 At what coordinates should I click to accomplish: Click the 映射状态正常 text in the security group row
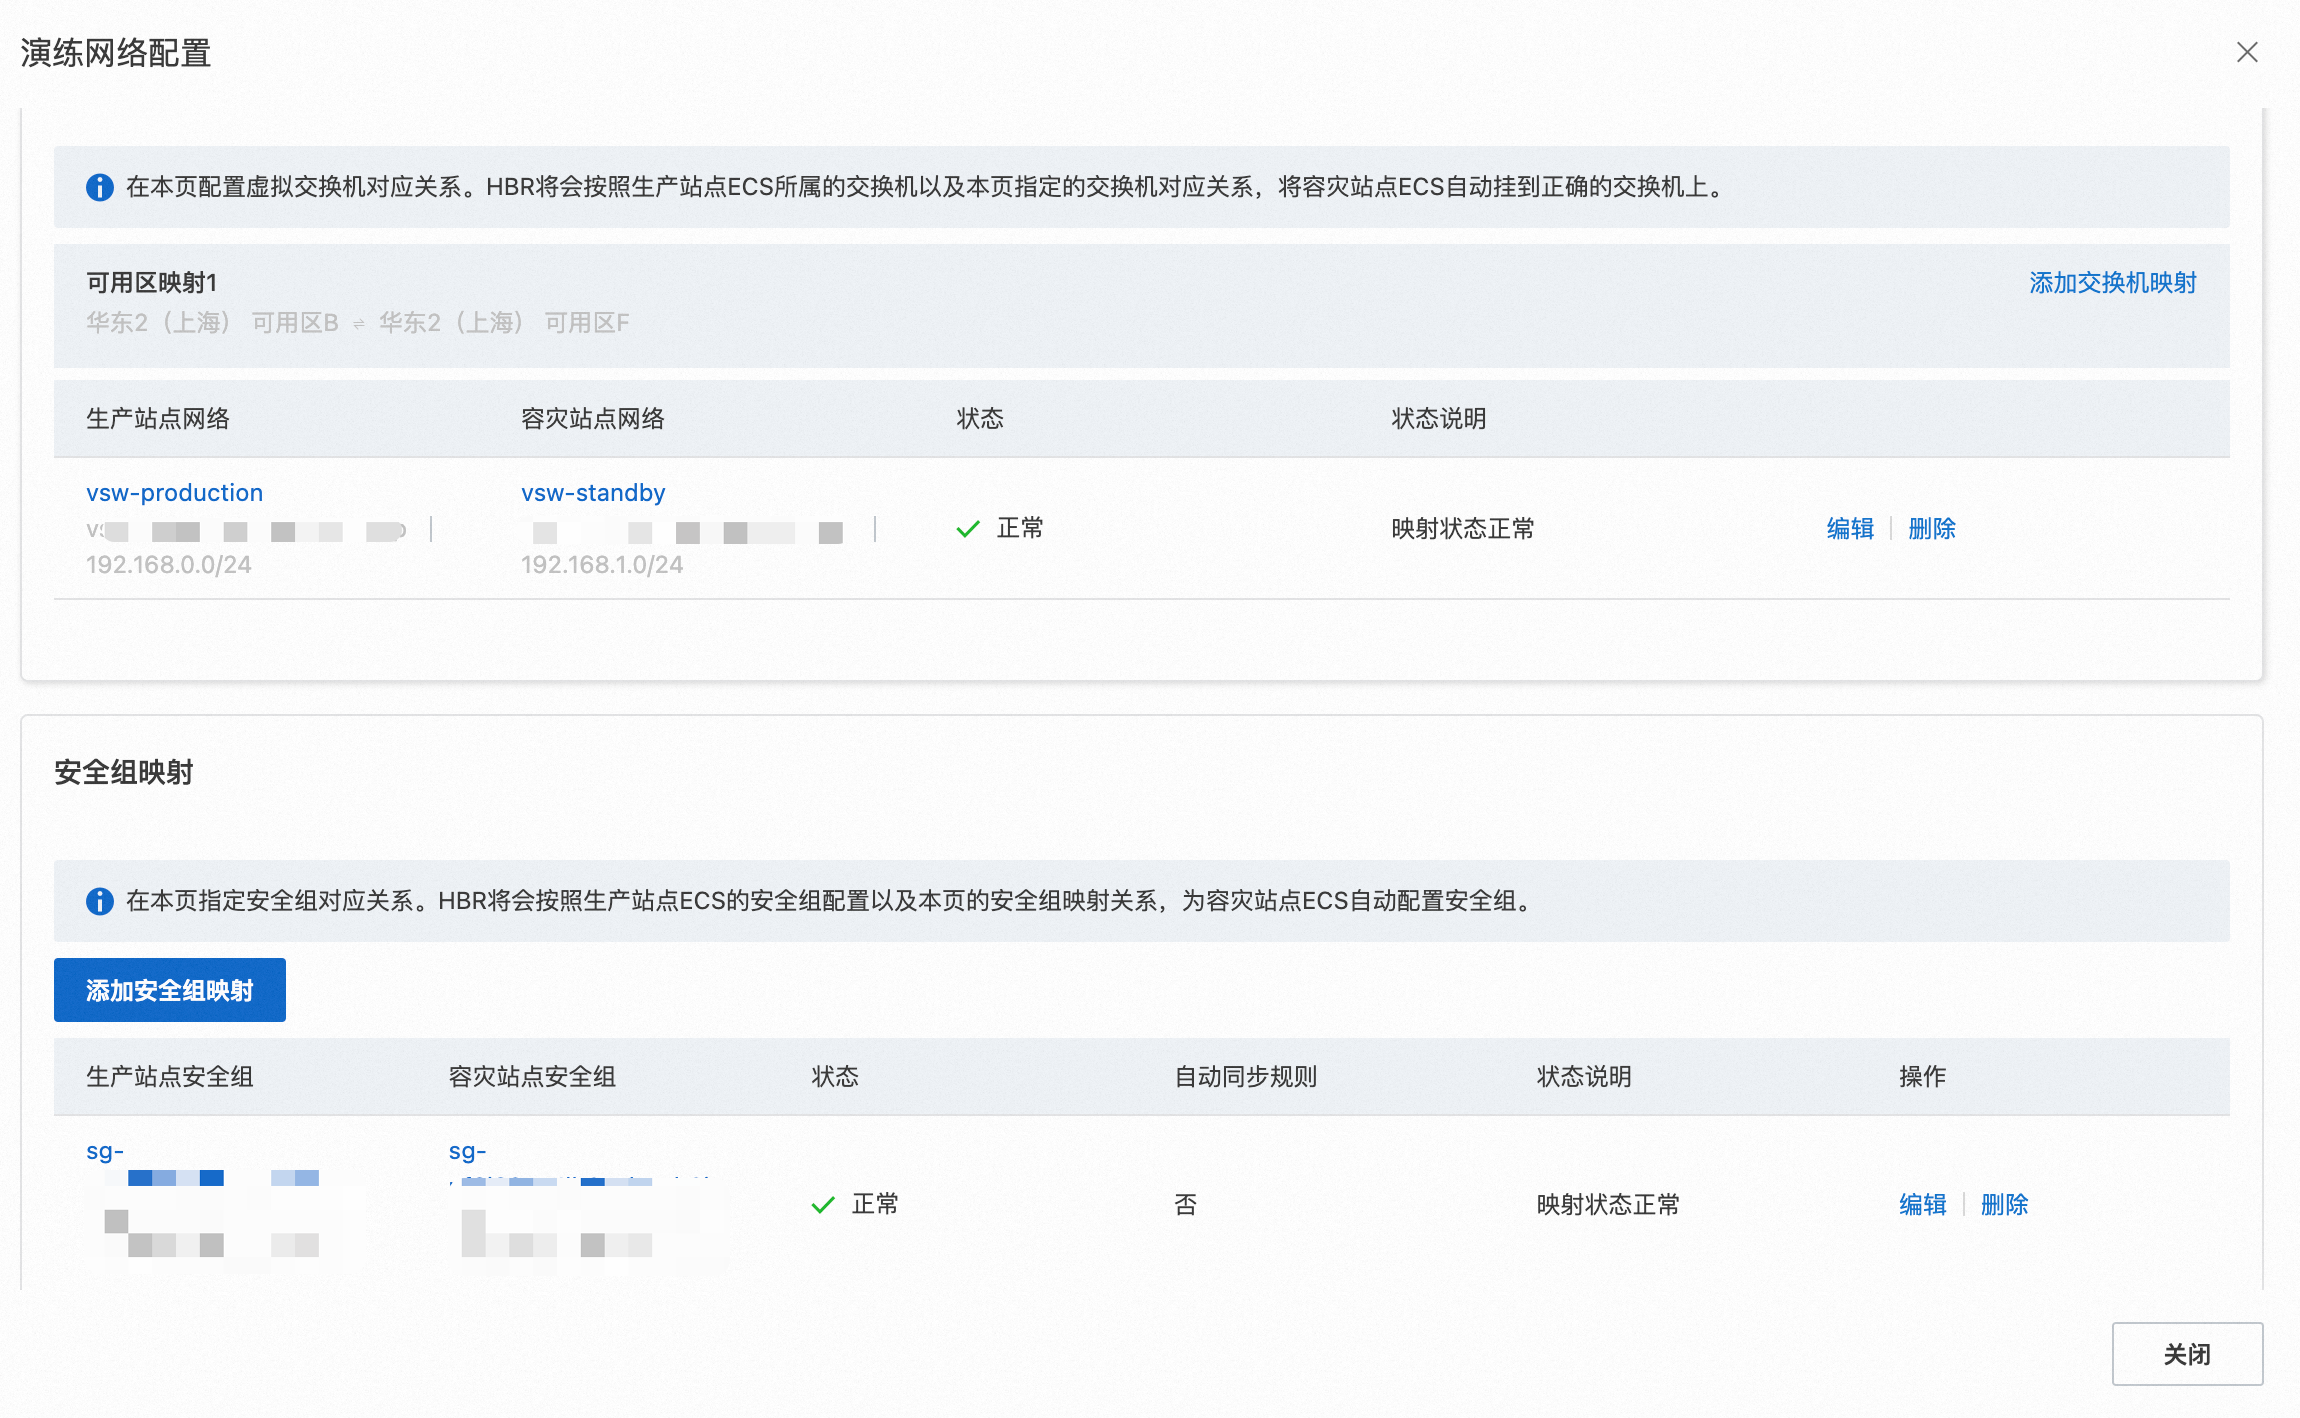[1608, 1205]
